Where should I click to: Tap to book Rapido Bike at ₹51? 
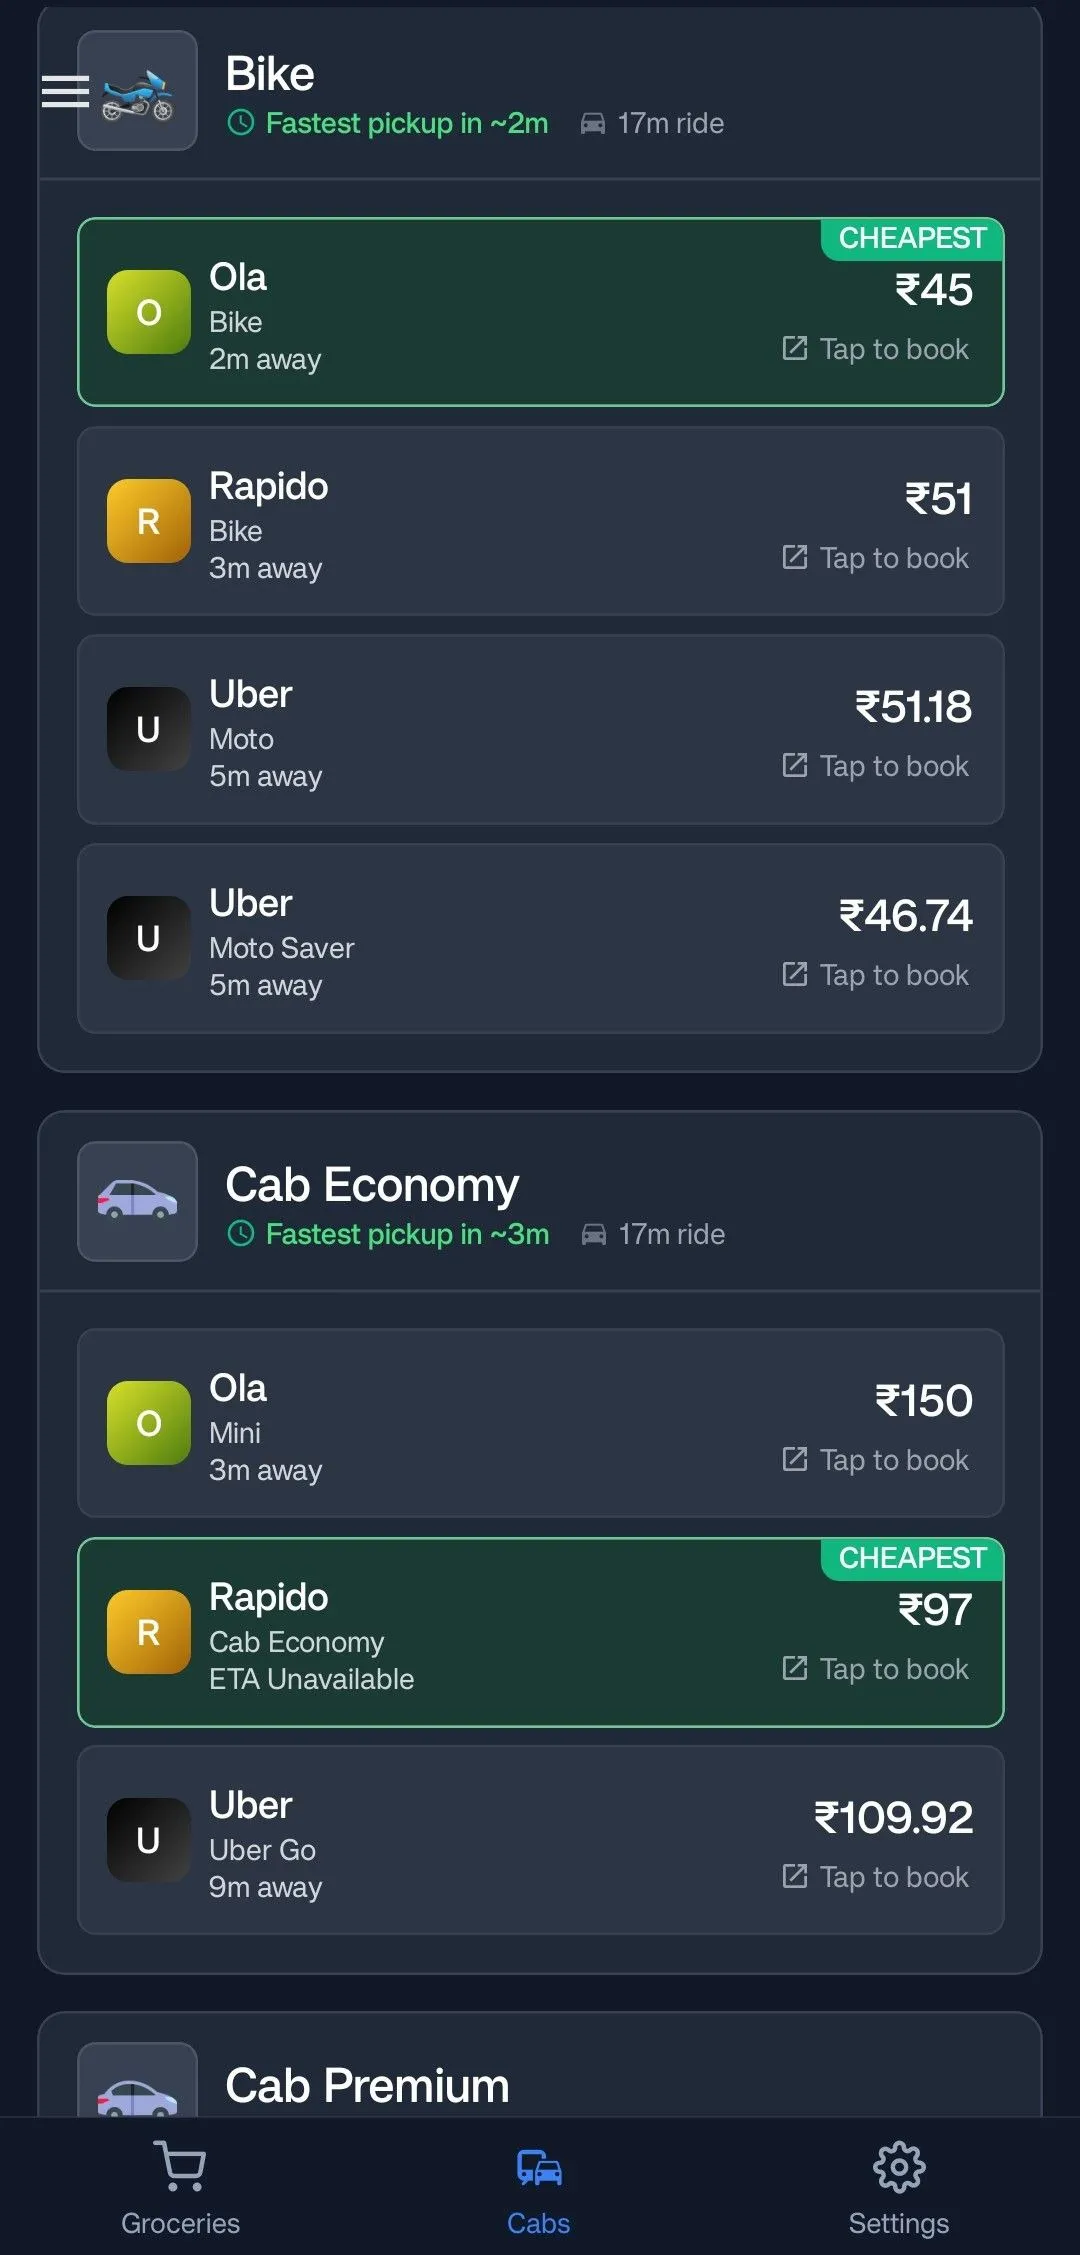pos(876,558)
